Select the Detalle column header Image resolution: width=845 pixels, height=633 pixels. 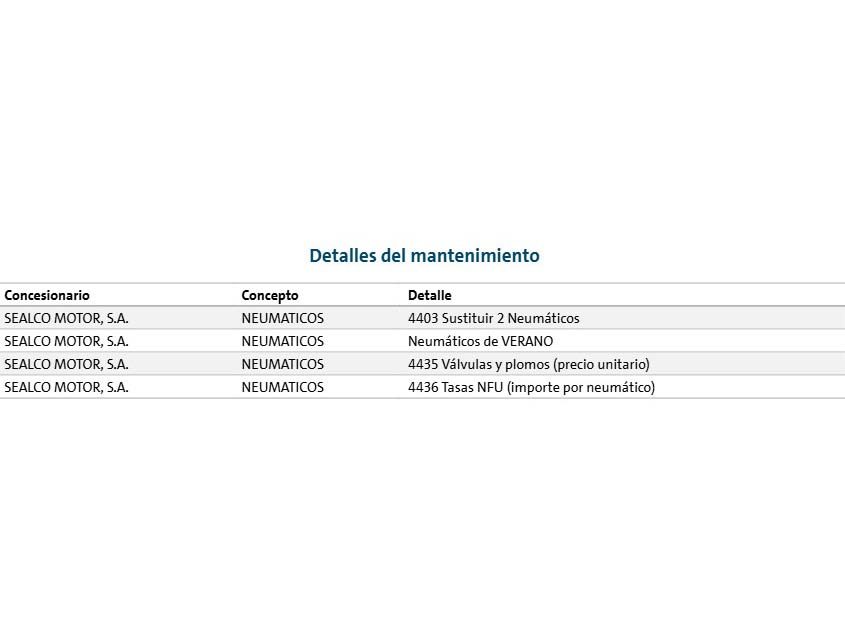point(429,296)
